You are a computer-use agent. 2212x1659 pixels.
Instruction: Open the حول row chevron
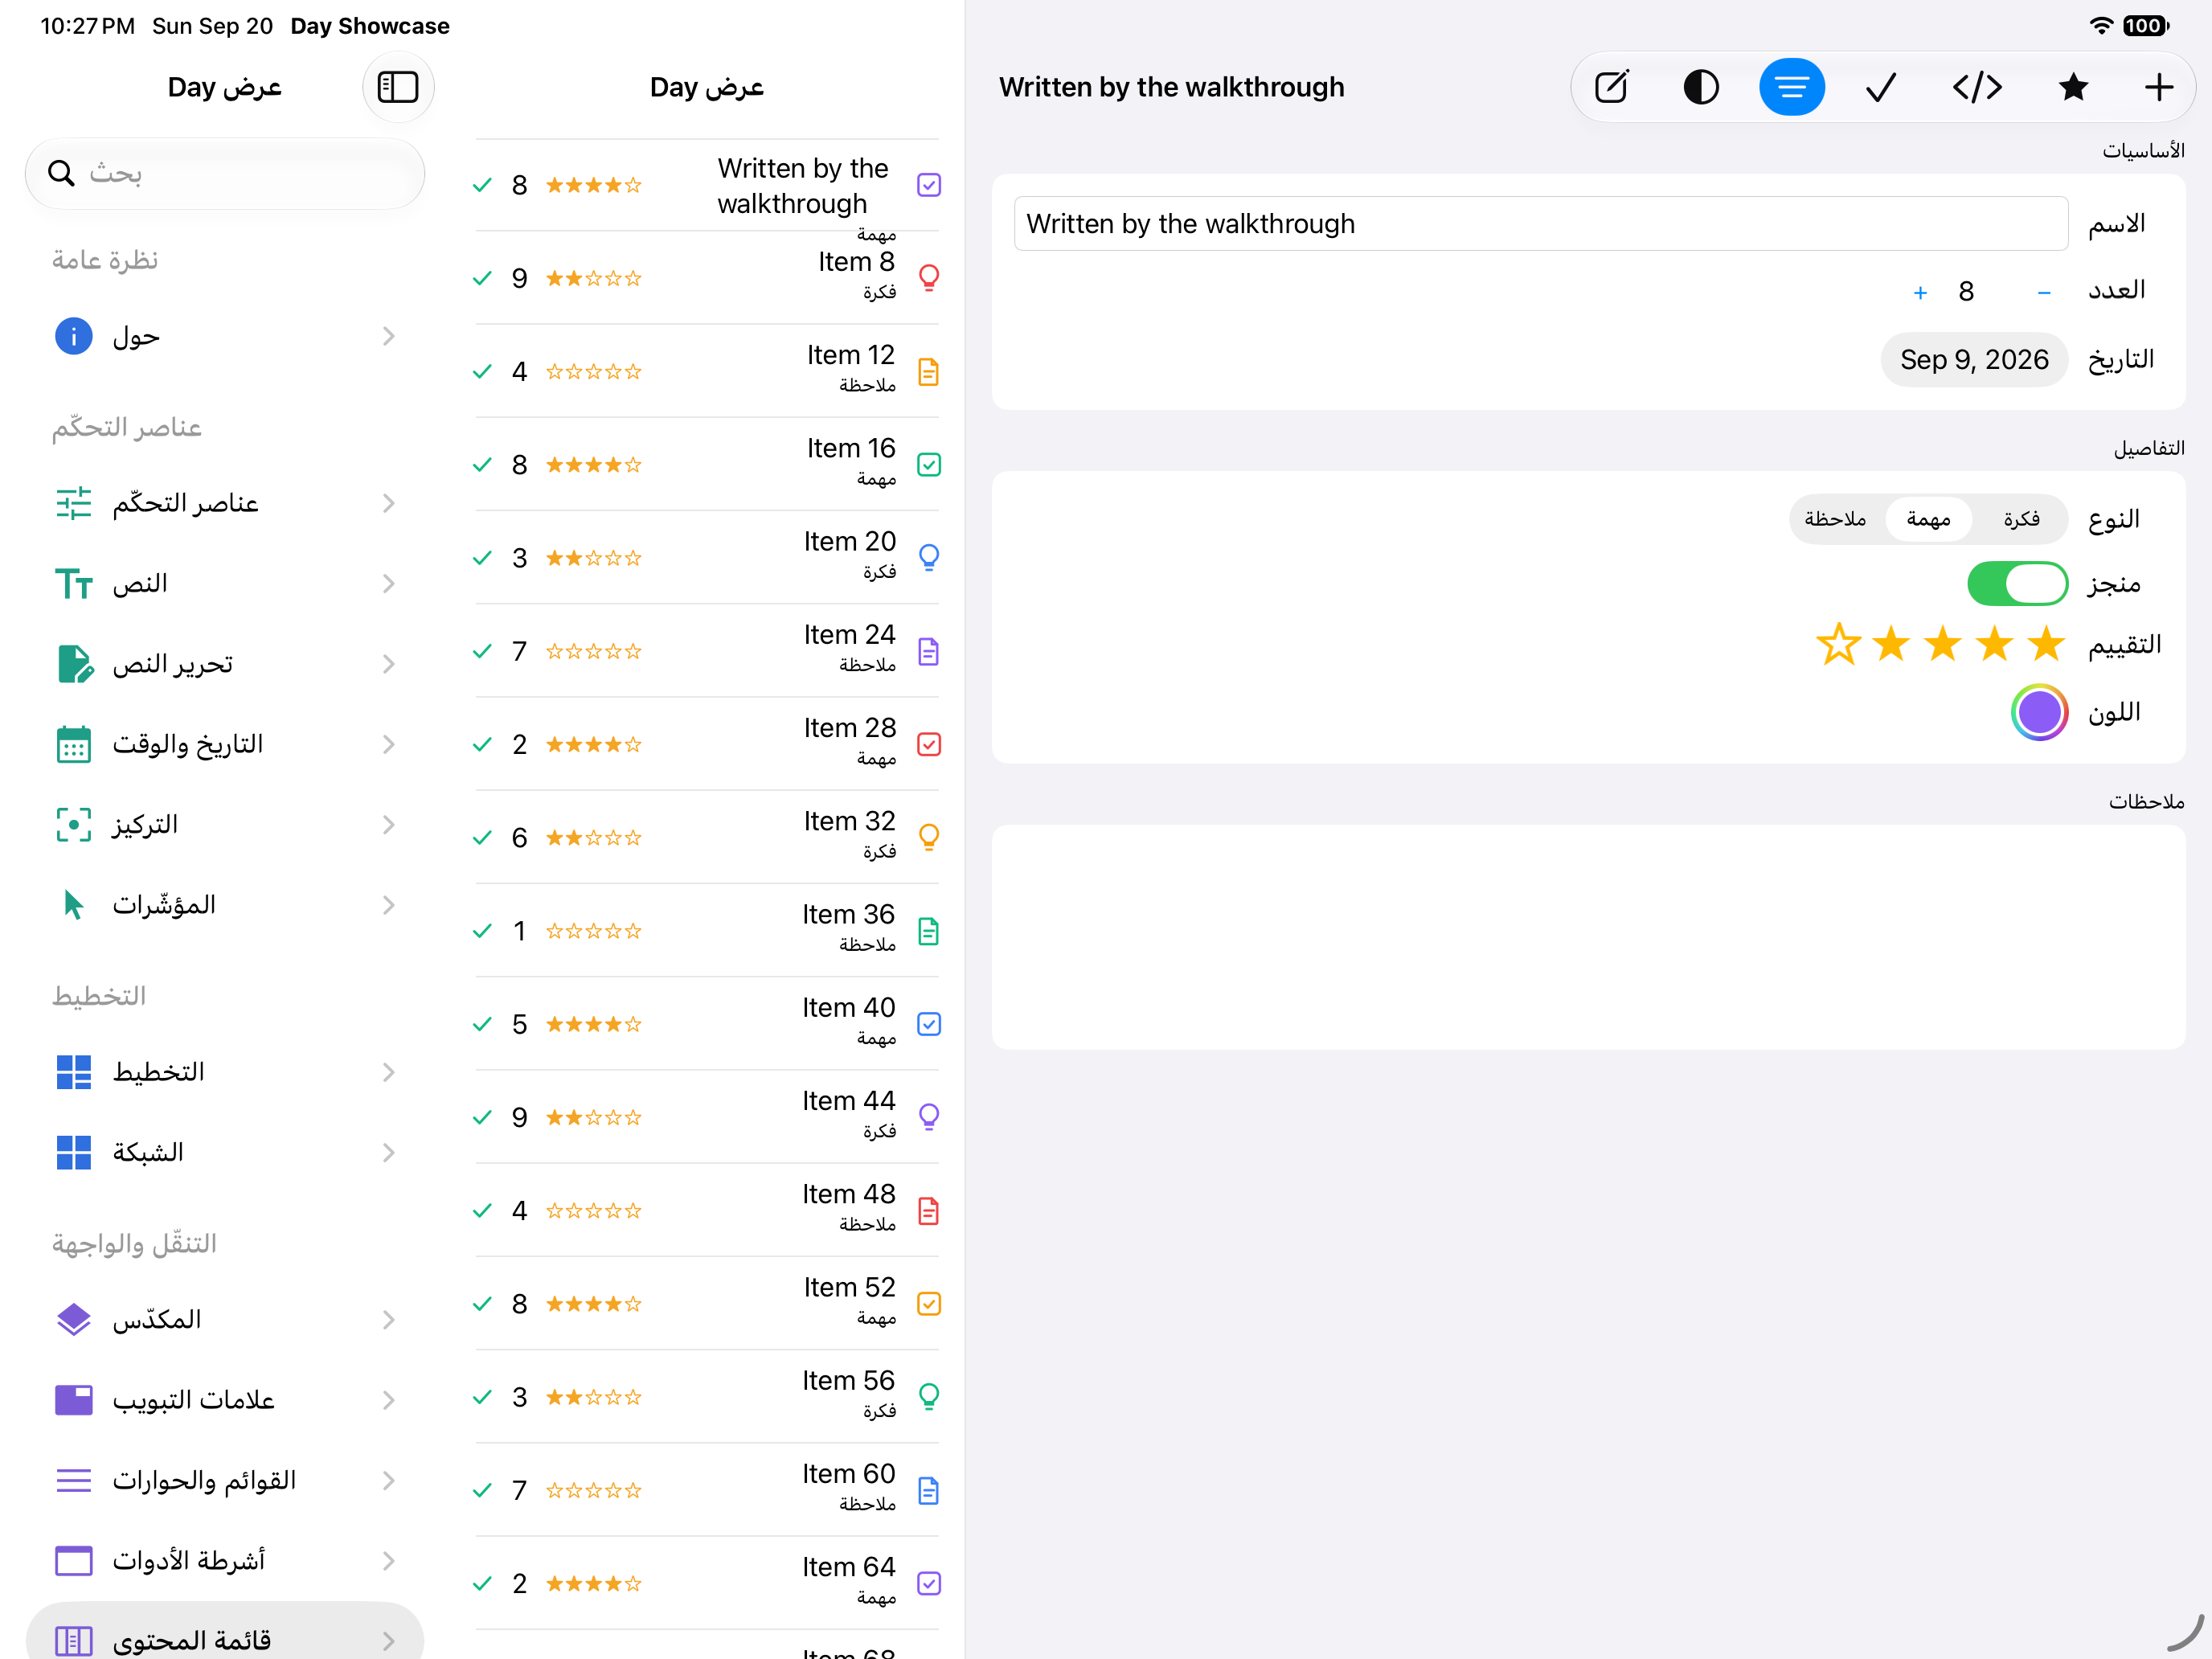click(x=388, y=336)
